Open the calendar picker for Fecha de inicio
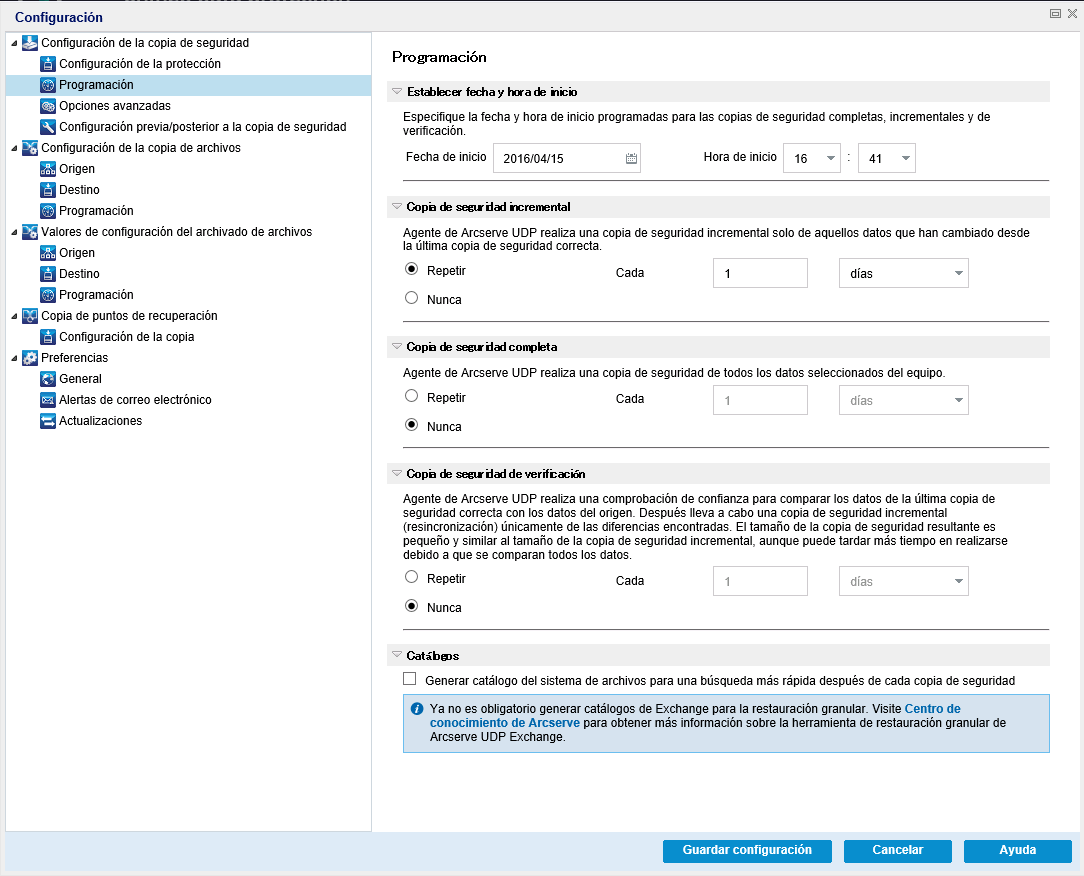 click(631, 158)
